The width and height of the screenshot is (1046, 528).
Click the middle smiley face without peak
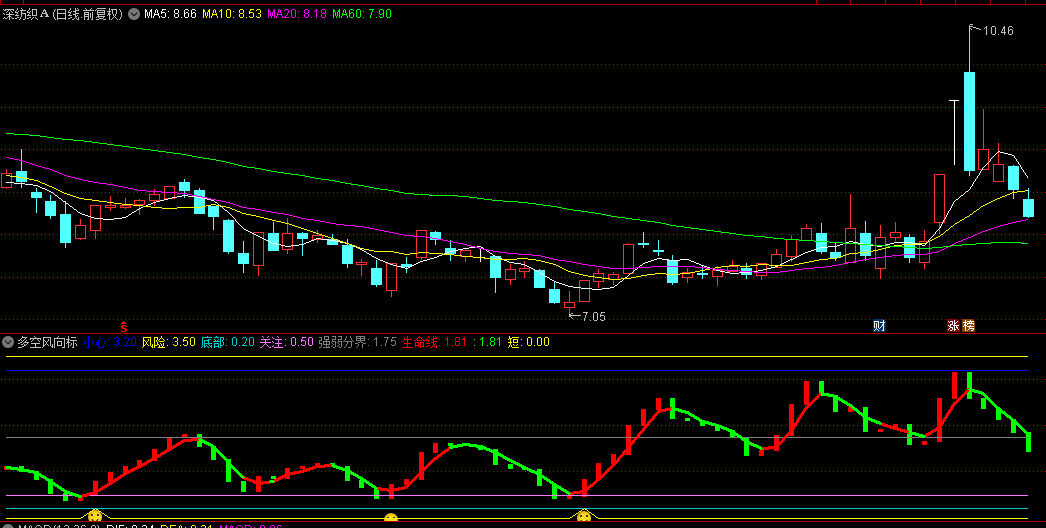point(391,517)
